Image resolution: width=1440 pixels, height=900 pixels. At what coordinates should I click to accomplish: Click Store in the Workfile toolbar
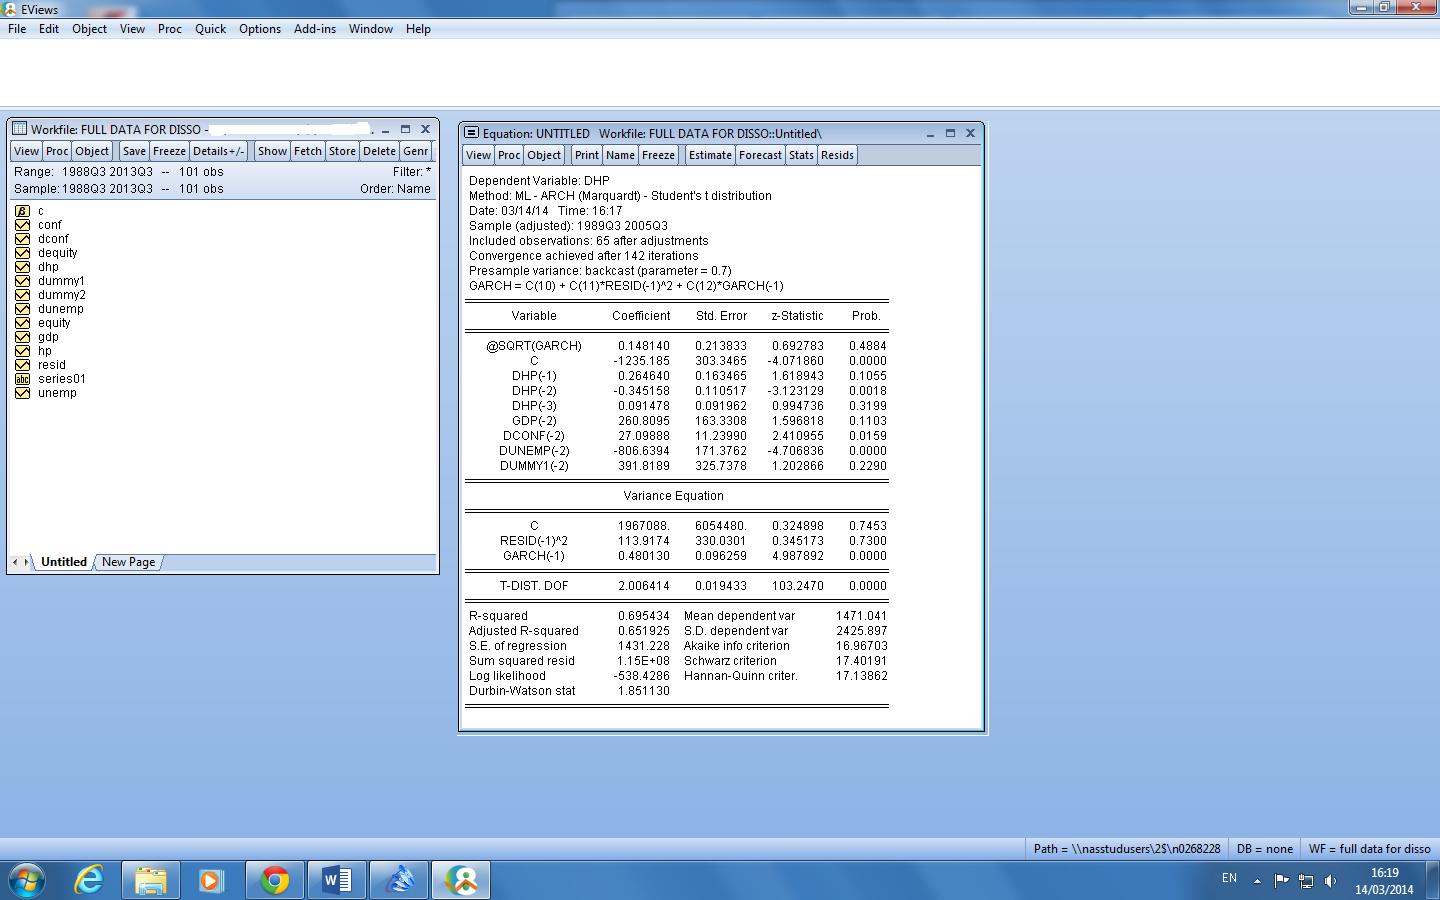click(x=342, y=151)
